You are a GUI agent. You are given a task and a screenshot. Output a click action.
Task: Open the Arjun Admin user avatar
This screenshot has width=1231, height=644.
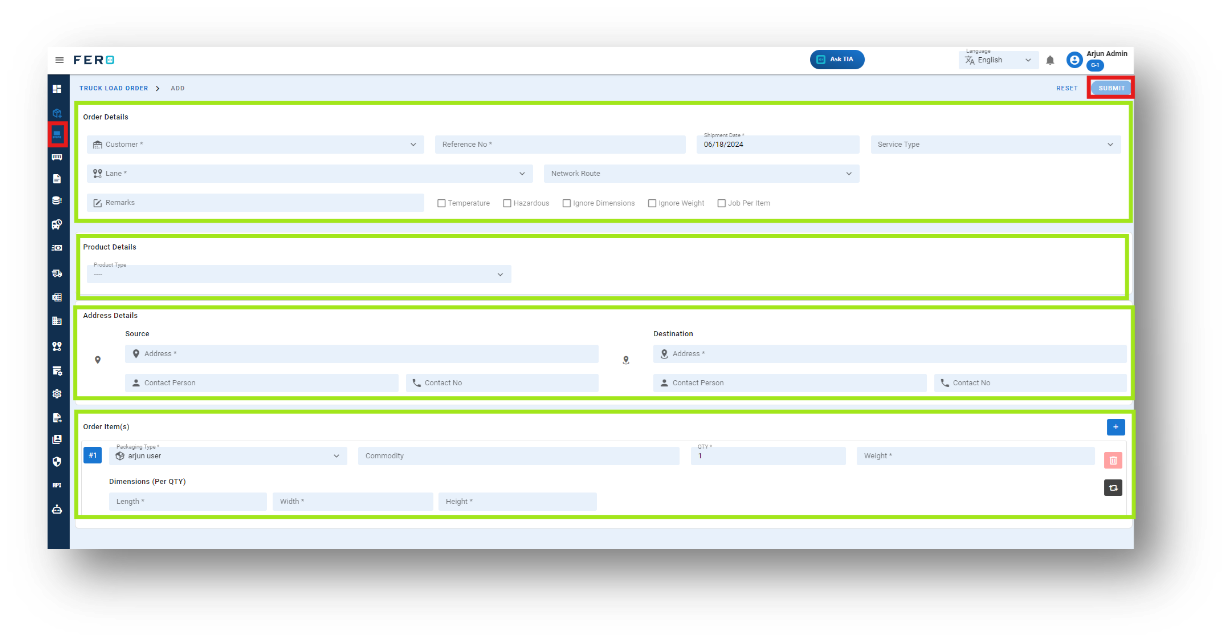[1074, 60]
